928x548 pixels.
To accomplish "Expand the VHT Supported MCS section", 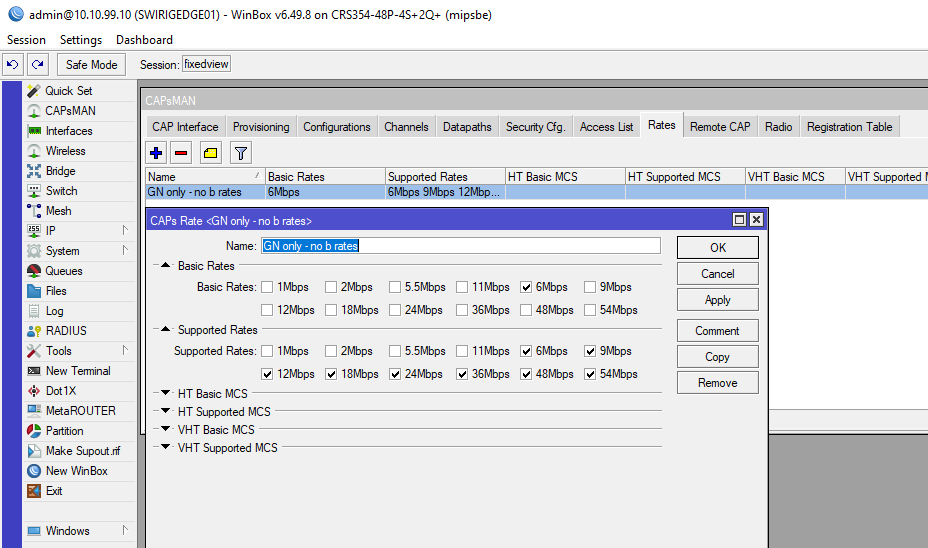I will [x=165, y=448].
